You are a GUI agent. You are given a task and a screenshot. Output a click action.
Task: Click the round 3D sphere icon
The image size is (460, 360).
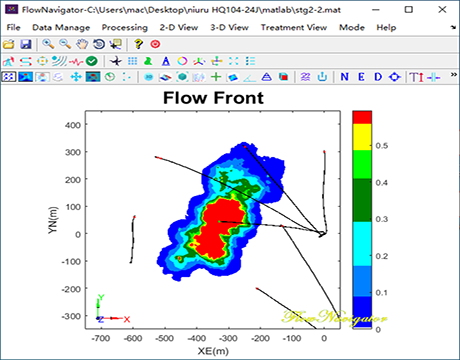(149, 77)
